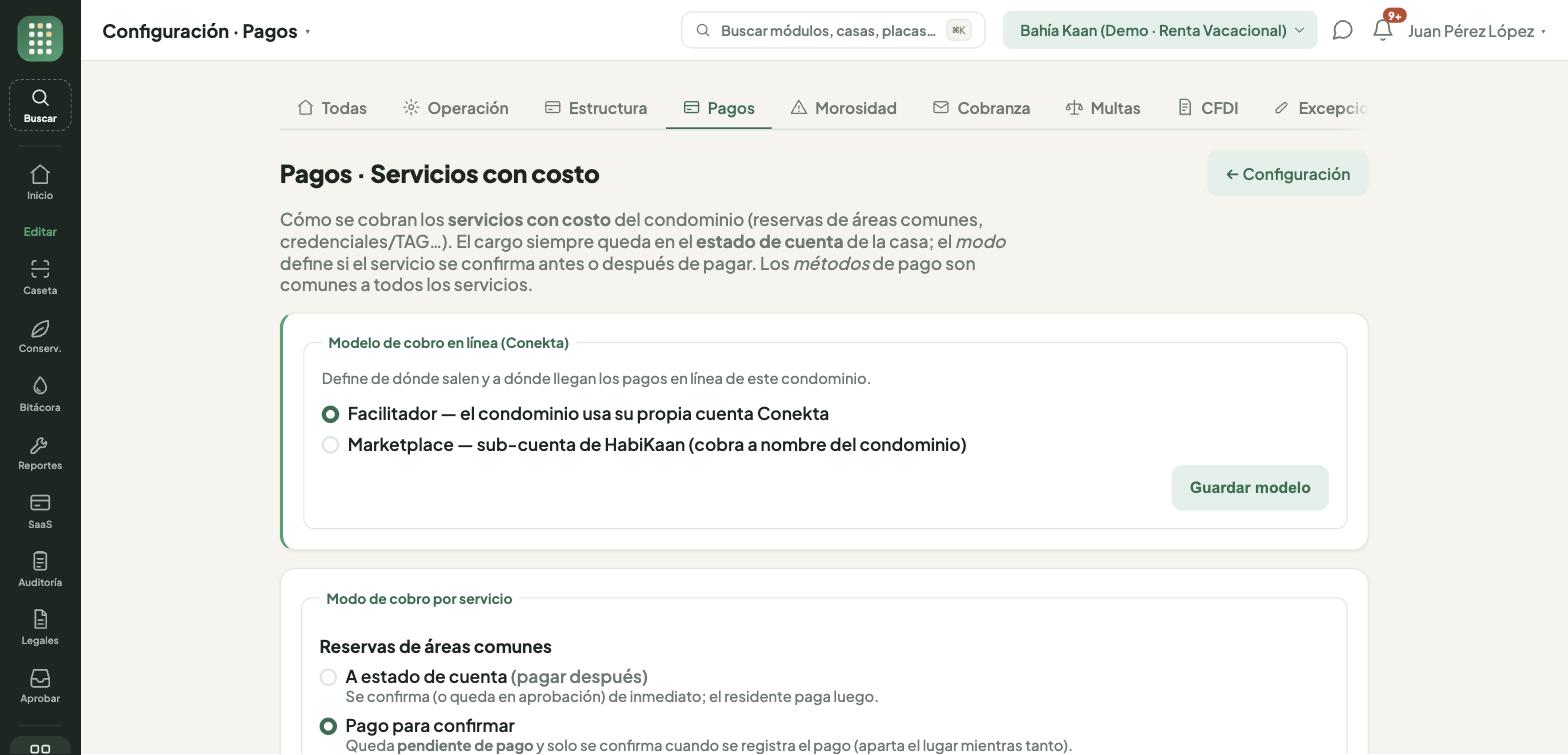This screenshot has height=755, width=1568.
Task: Switch to the Todas tab
Action: pos(332,108)
